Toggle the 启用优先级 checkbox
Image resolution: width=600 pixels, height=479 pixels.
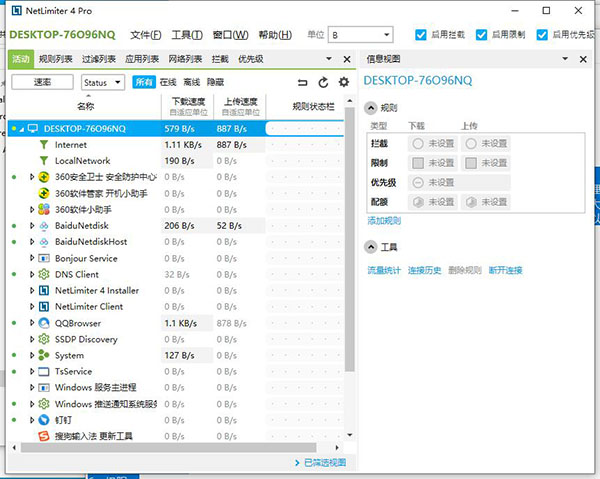[x=542, y=35]
